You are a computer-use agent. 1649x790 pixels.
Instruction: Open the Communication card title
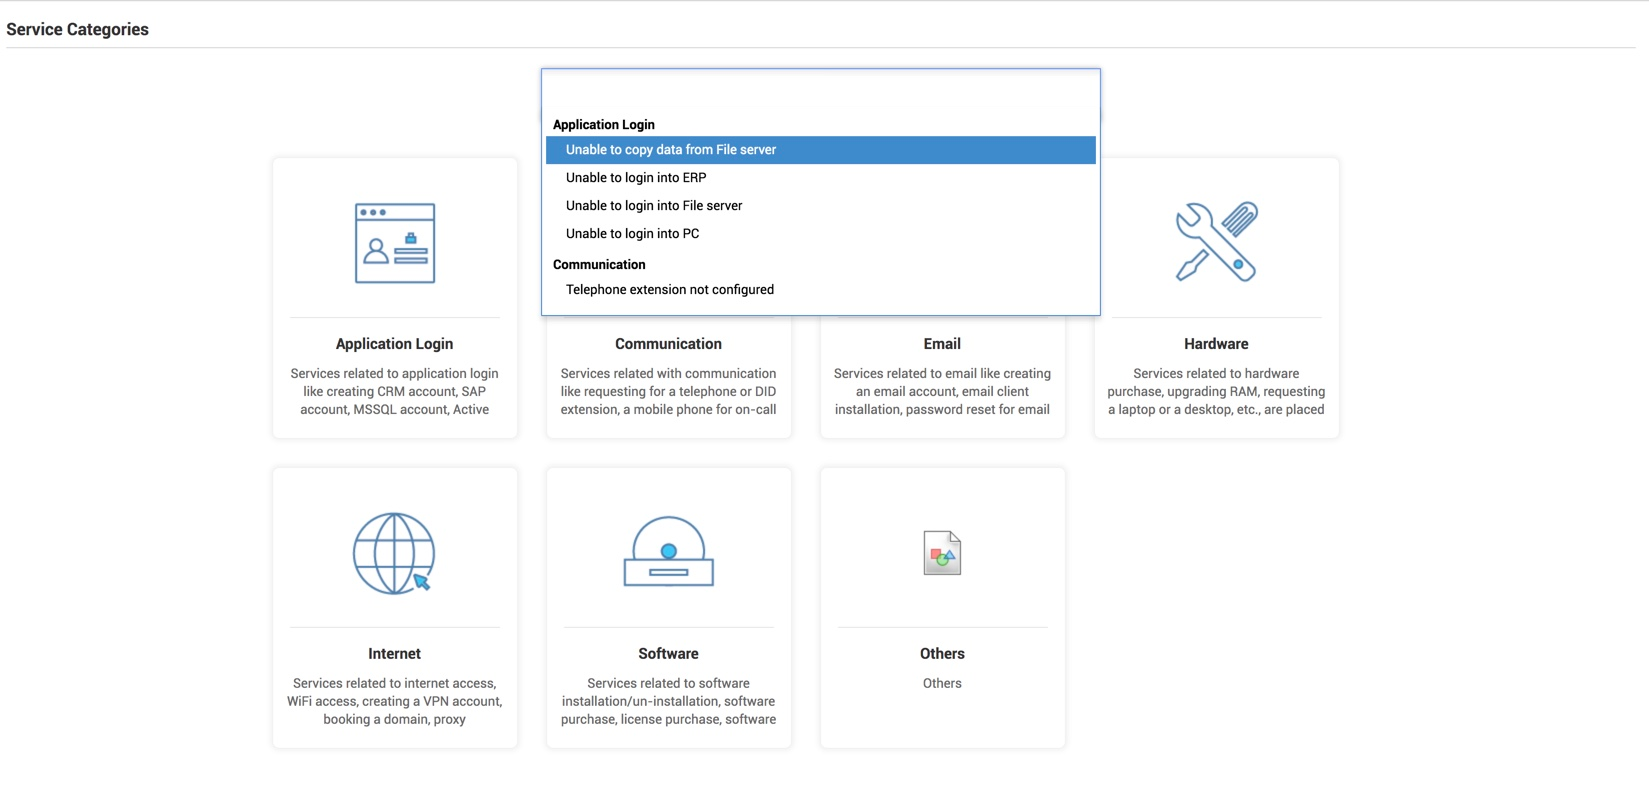(x=668, y=344)
